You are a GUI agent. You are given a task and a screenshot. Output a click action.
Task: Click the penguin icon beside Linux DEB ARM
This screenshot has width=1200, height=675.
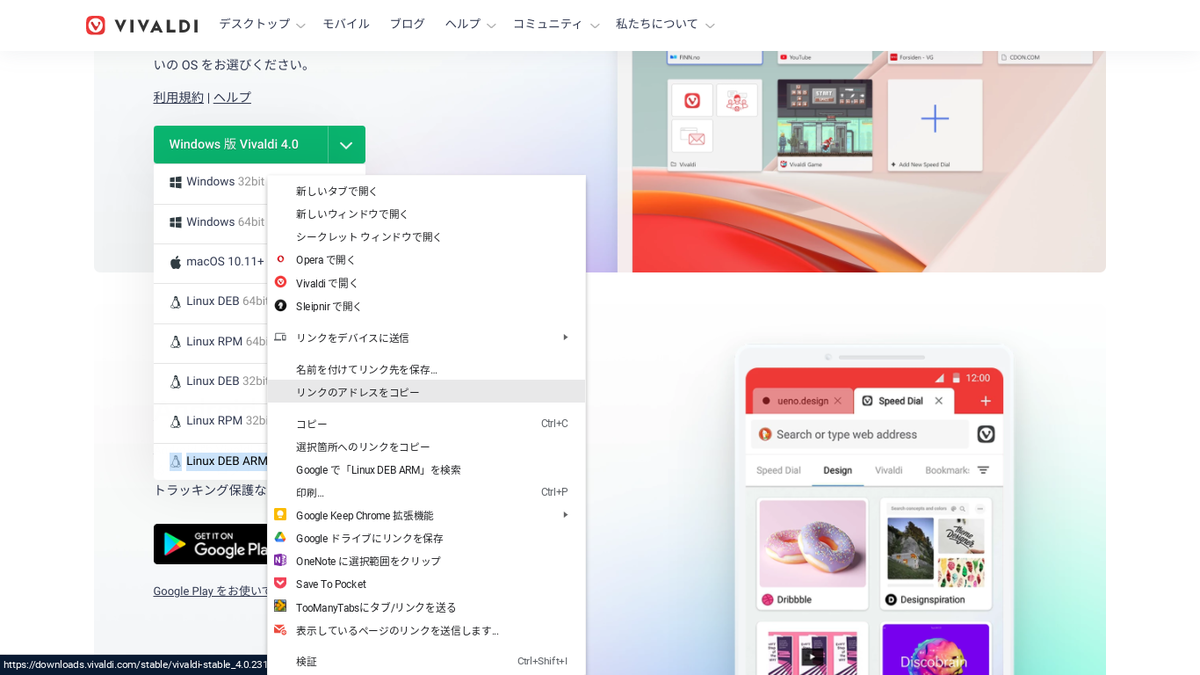click(x=175, y=461)
